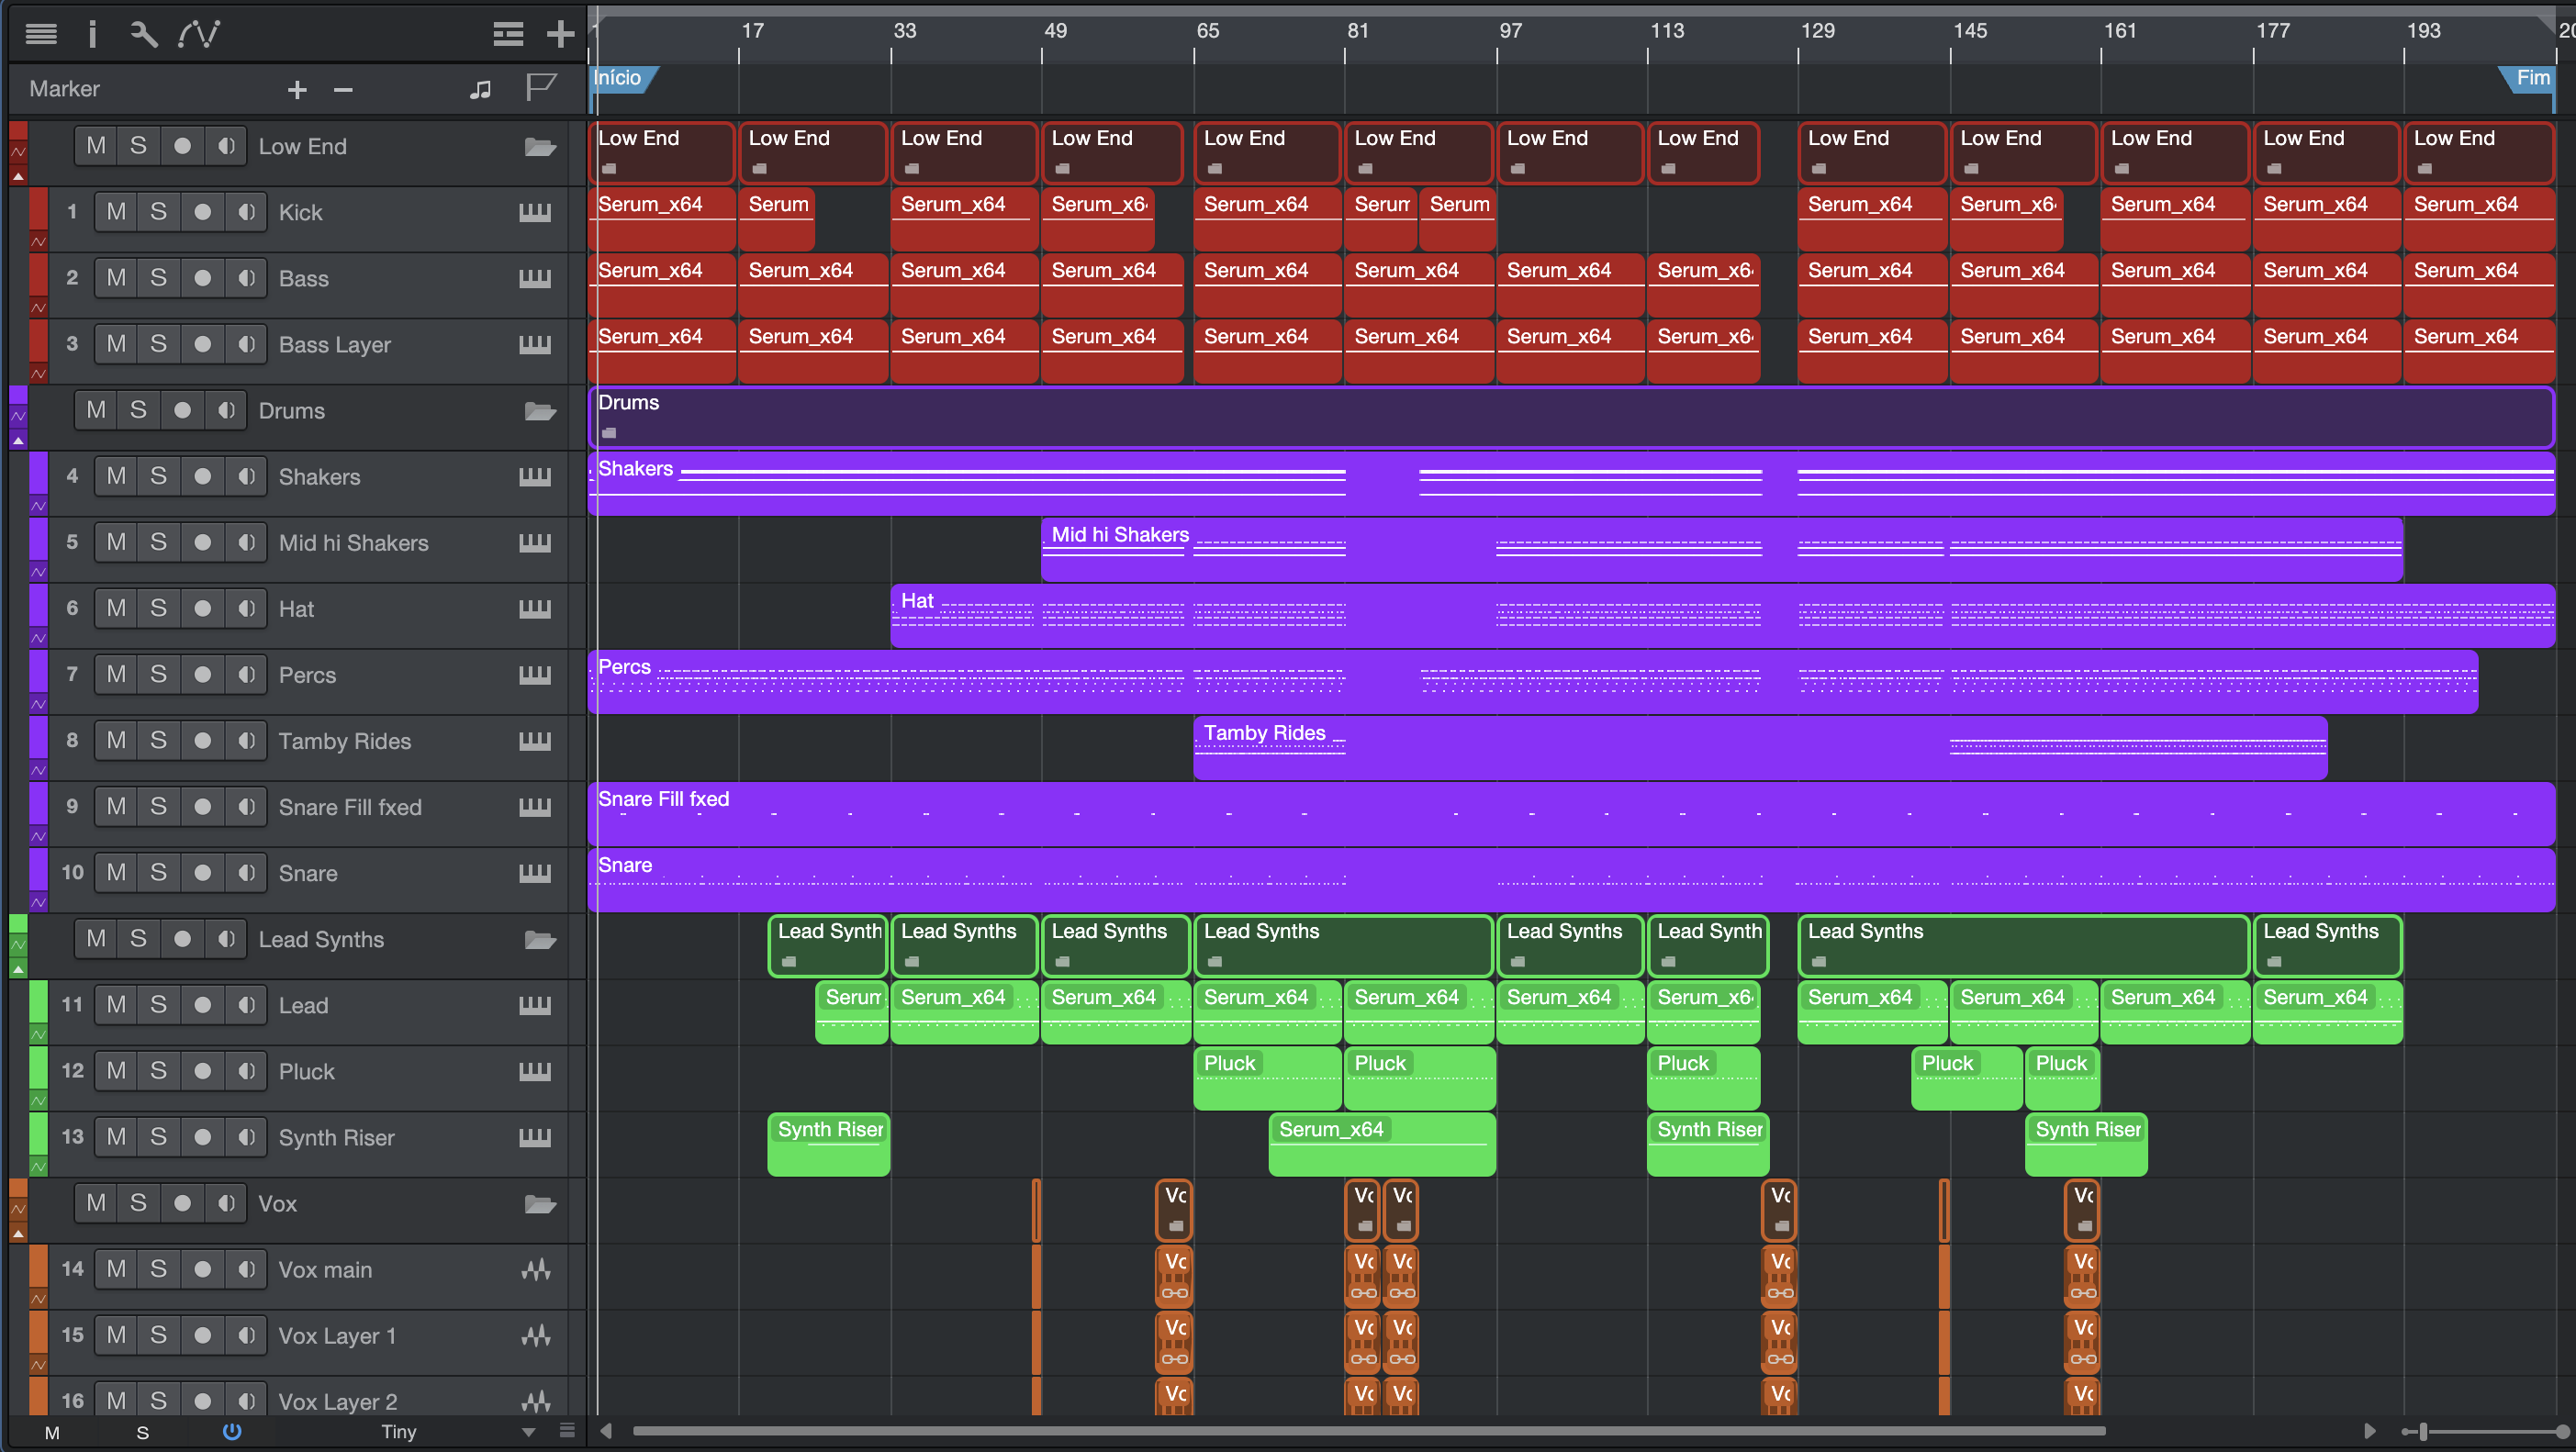This screenshot has height=1452, width=2576.
Task: Open the piano icon on the Kick track
Action: pyautogui.click(x=535, y=212)
